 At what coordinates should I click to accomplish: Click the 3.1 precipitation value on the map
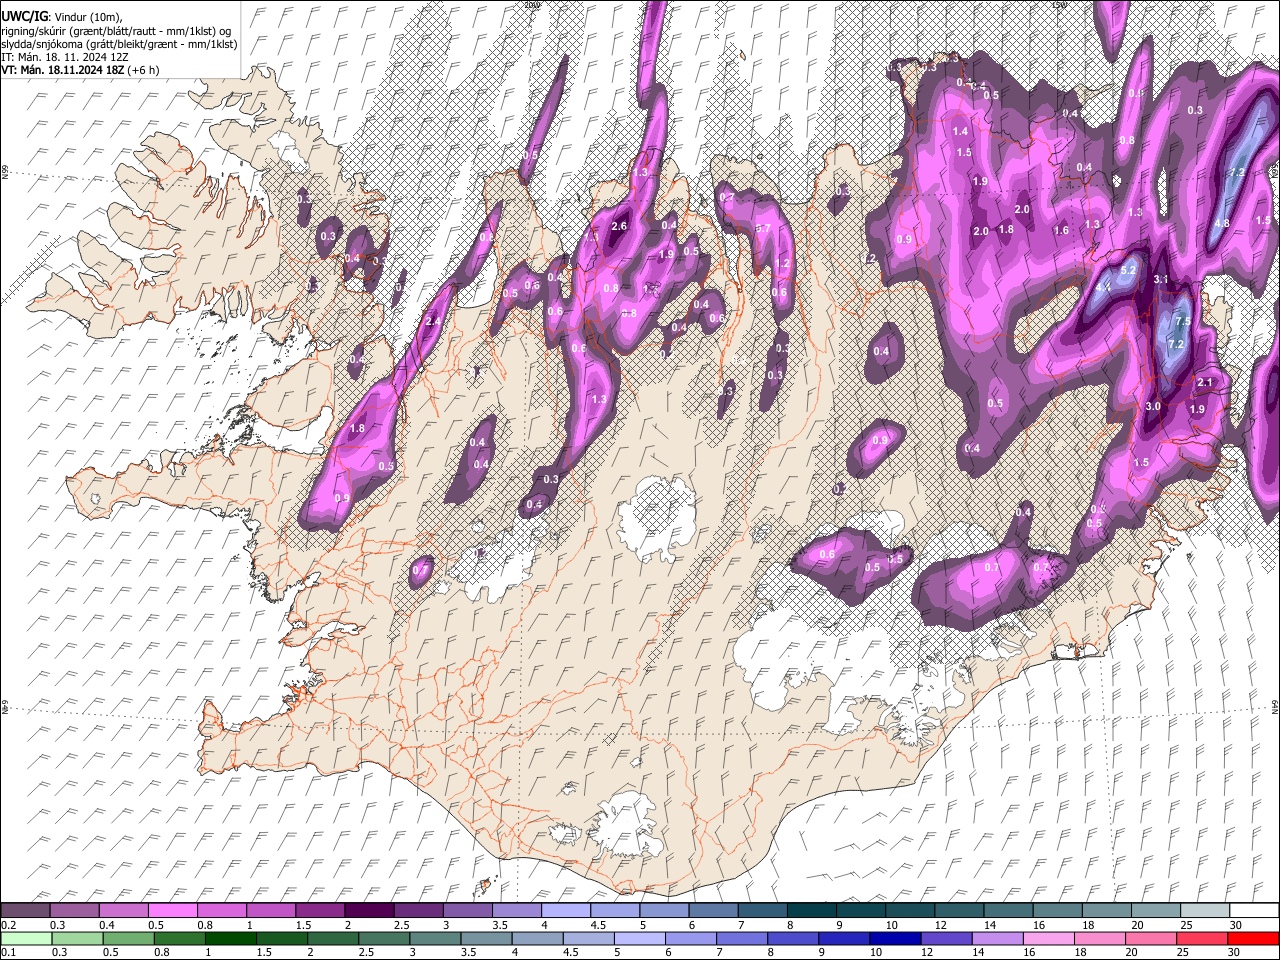click(1161, 279)
